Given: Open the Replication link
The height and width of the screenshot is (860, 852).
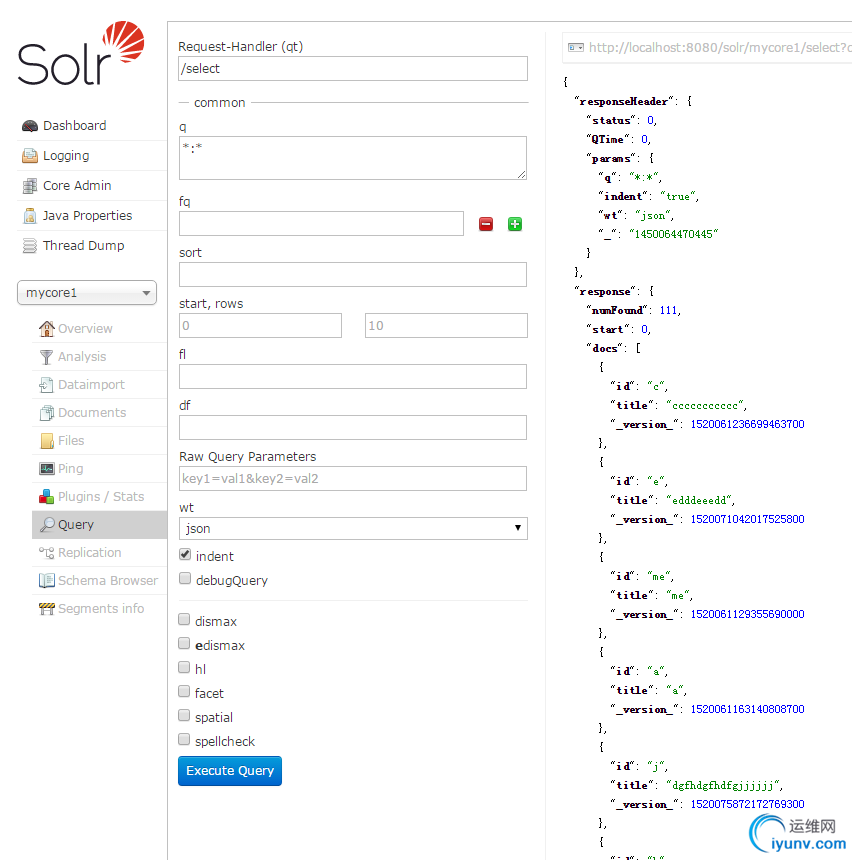Looking at the screenshot, I should [89, 553].
